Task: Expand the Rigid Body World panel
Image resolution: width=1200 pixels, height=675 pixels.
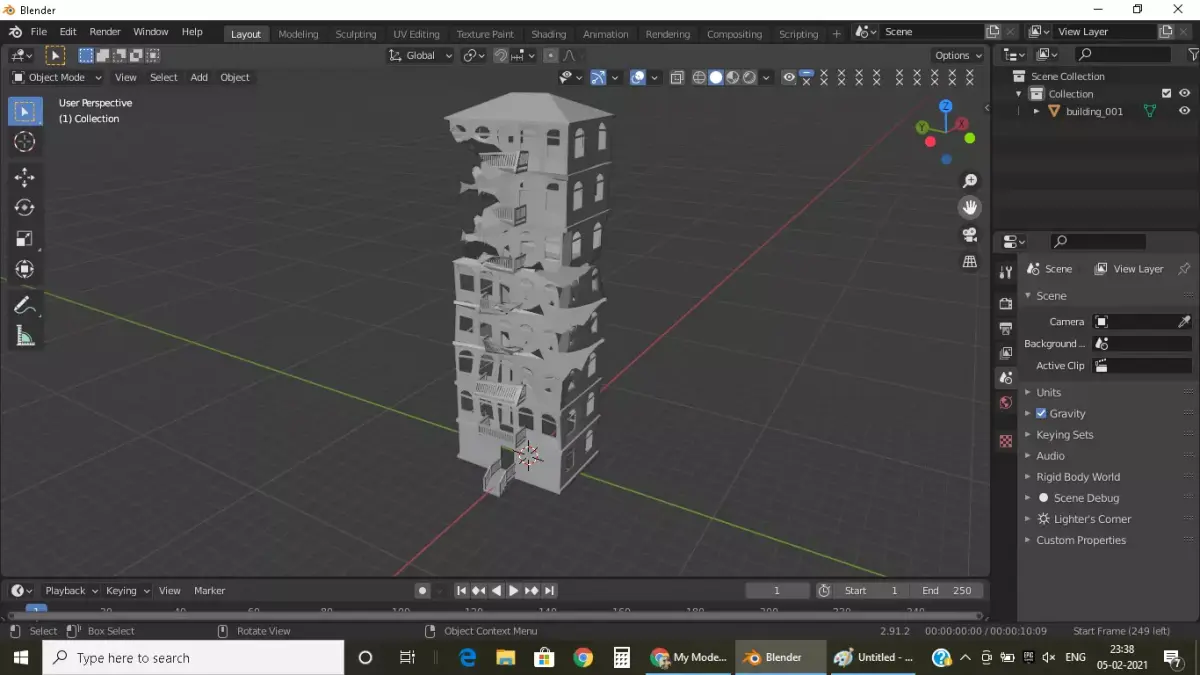Action: tap(1077, 477)
